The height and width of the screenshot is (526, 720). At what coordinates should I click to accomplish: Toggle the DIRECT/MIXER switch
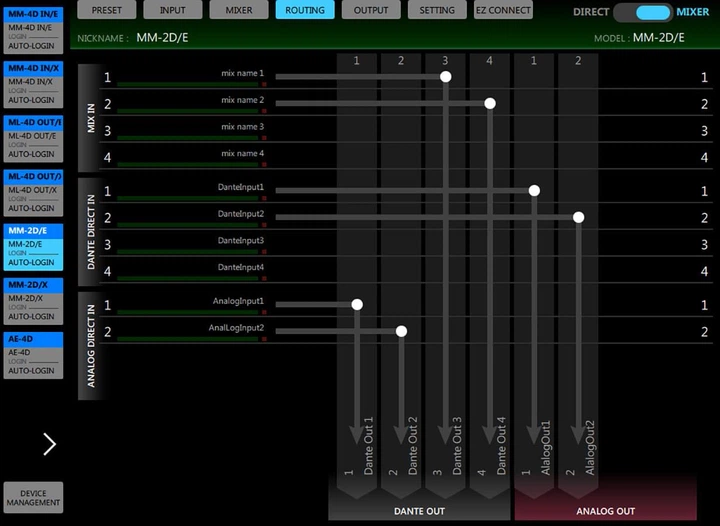643,12
